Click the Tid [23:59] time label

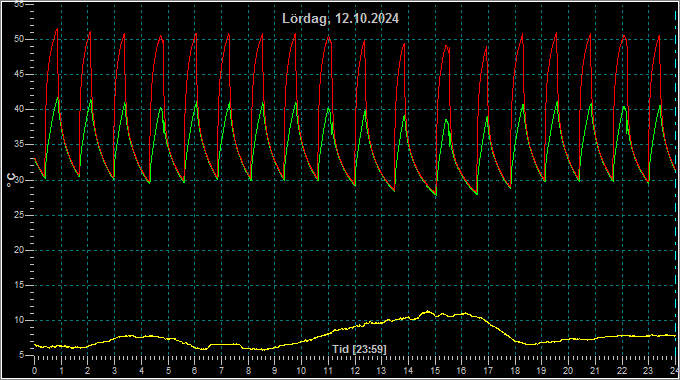(359, 349)
